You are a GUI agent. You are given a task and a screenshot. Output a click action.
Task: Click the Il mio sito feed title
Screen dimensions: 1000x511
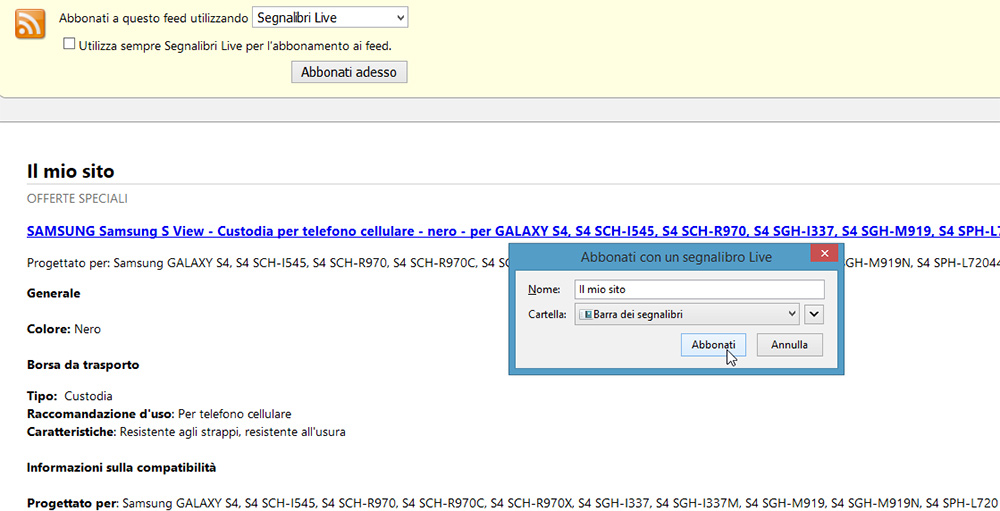click(71, 171)
